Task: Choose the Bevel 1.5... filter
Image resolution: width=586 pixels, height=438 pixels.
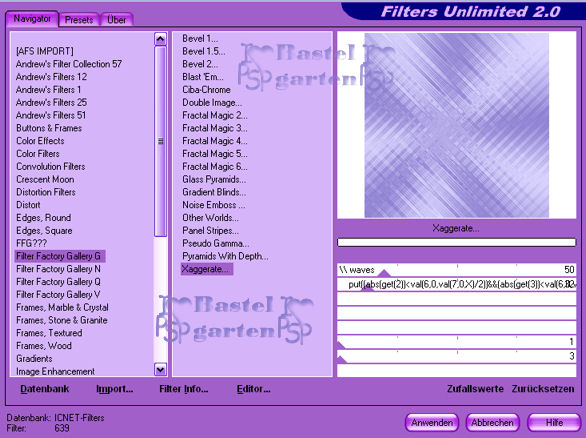Action: point(204,51)
